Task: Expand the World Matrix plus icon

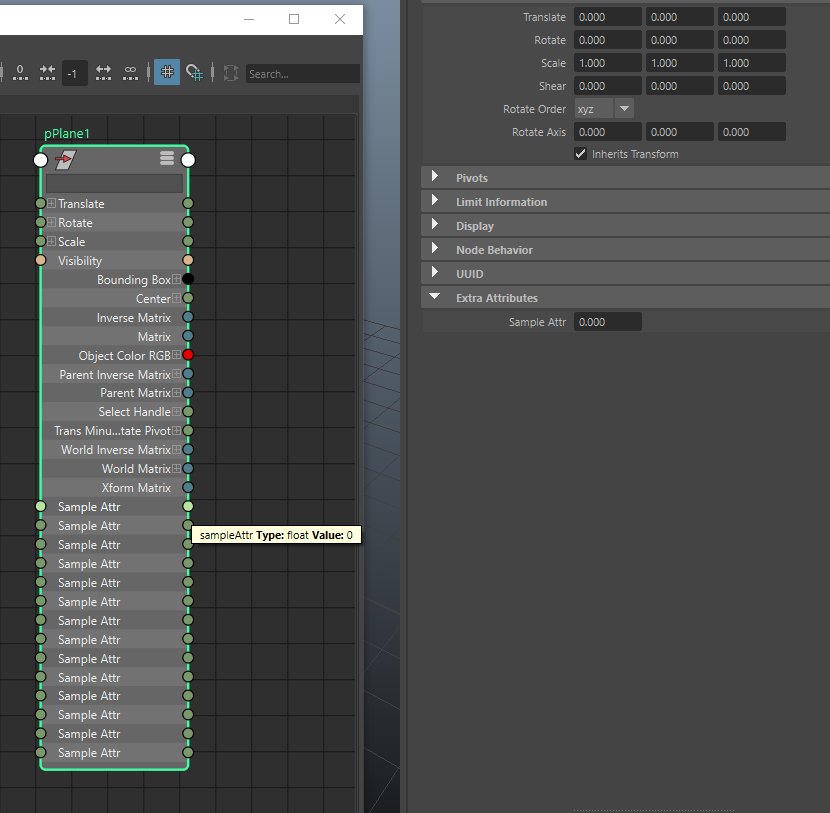Action: 176,468
